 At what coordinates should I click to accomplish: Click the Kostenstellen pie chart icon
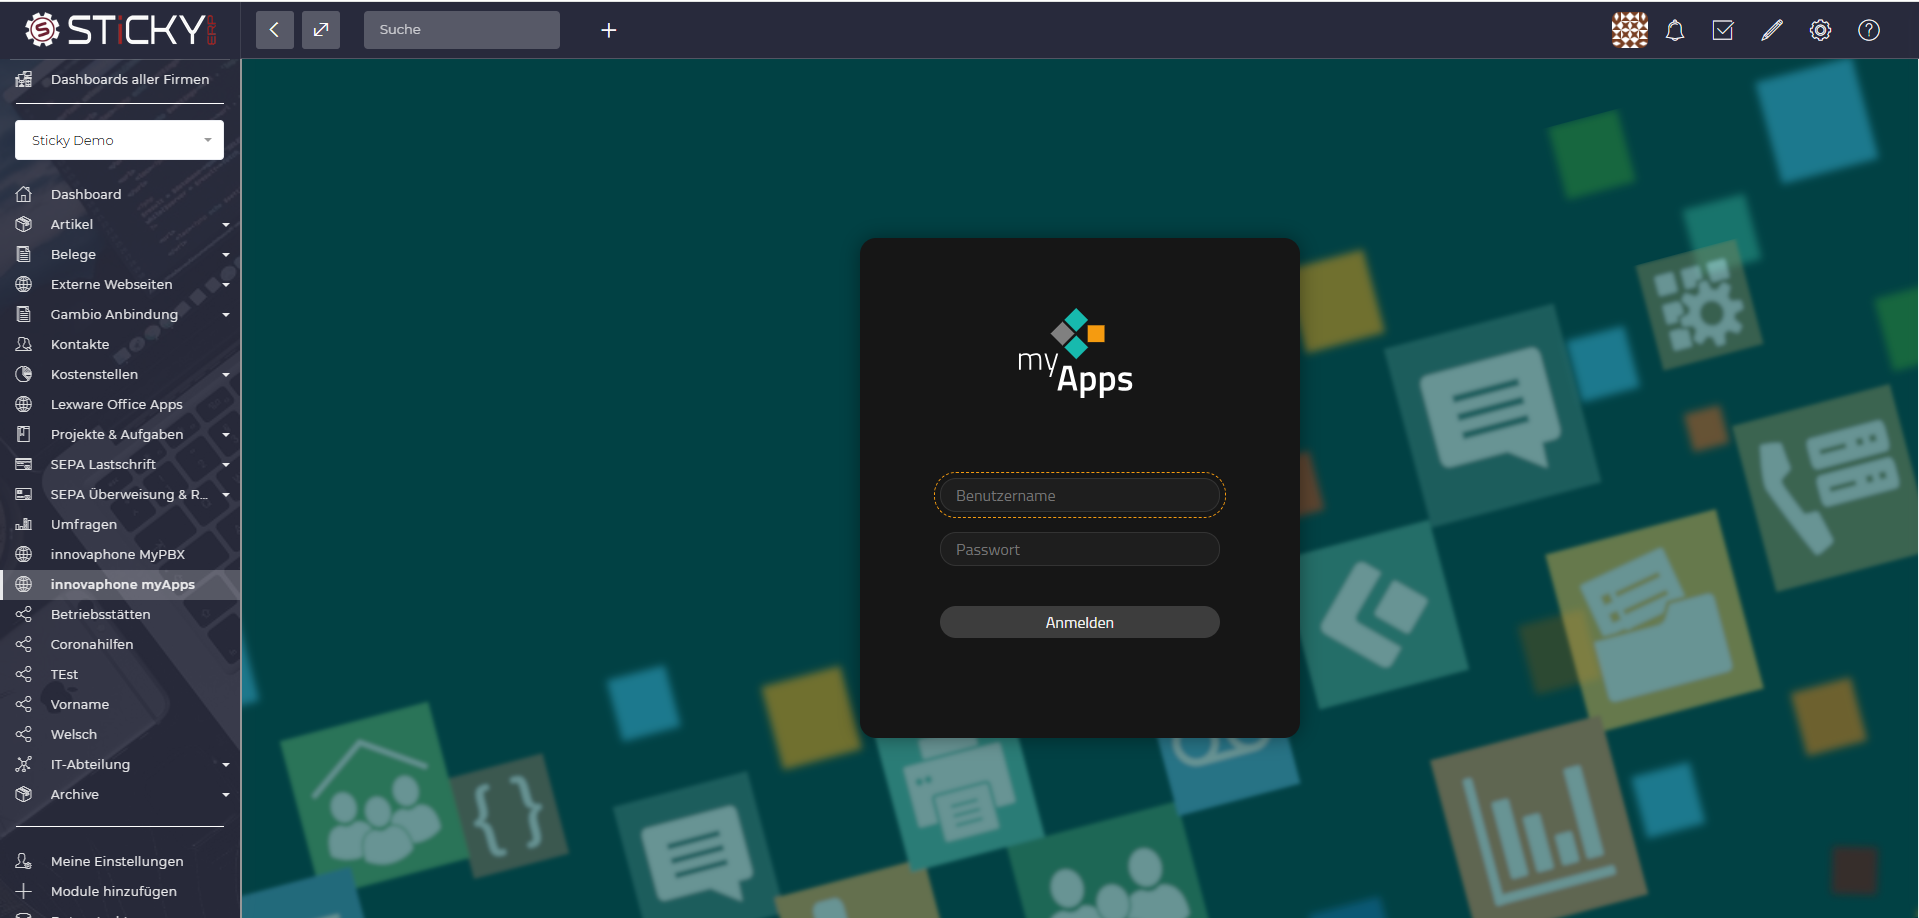24,374
